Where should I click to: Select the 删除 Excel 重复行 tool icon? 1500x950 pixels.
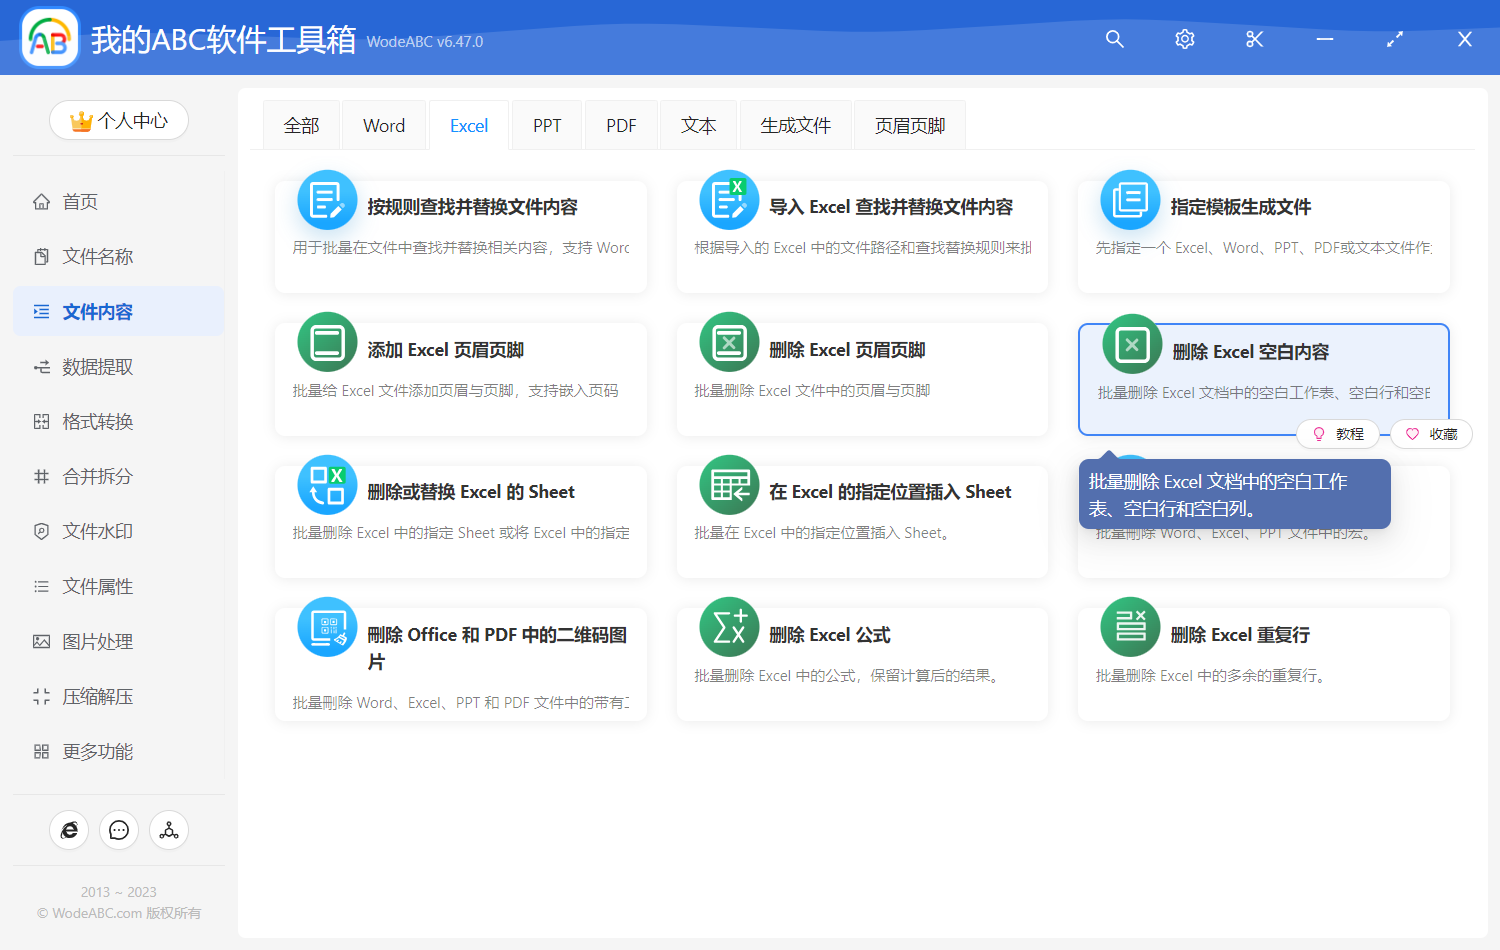tap(1130, 626)
